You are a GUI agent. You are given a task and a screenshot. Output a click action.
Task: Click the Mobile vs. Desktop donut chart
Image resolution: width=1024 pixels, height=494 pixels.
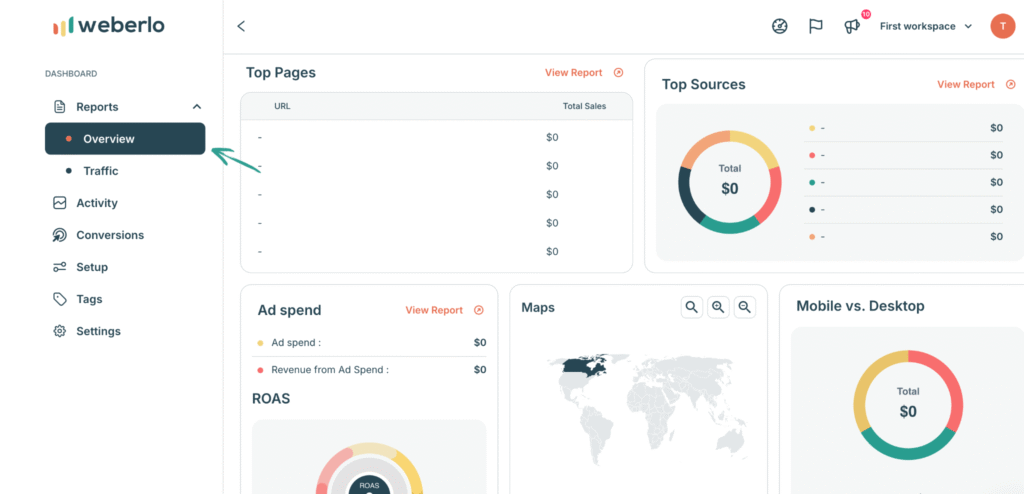[908, 404]
